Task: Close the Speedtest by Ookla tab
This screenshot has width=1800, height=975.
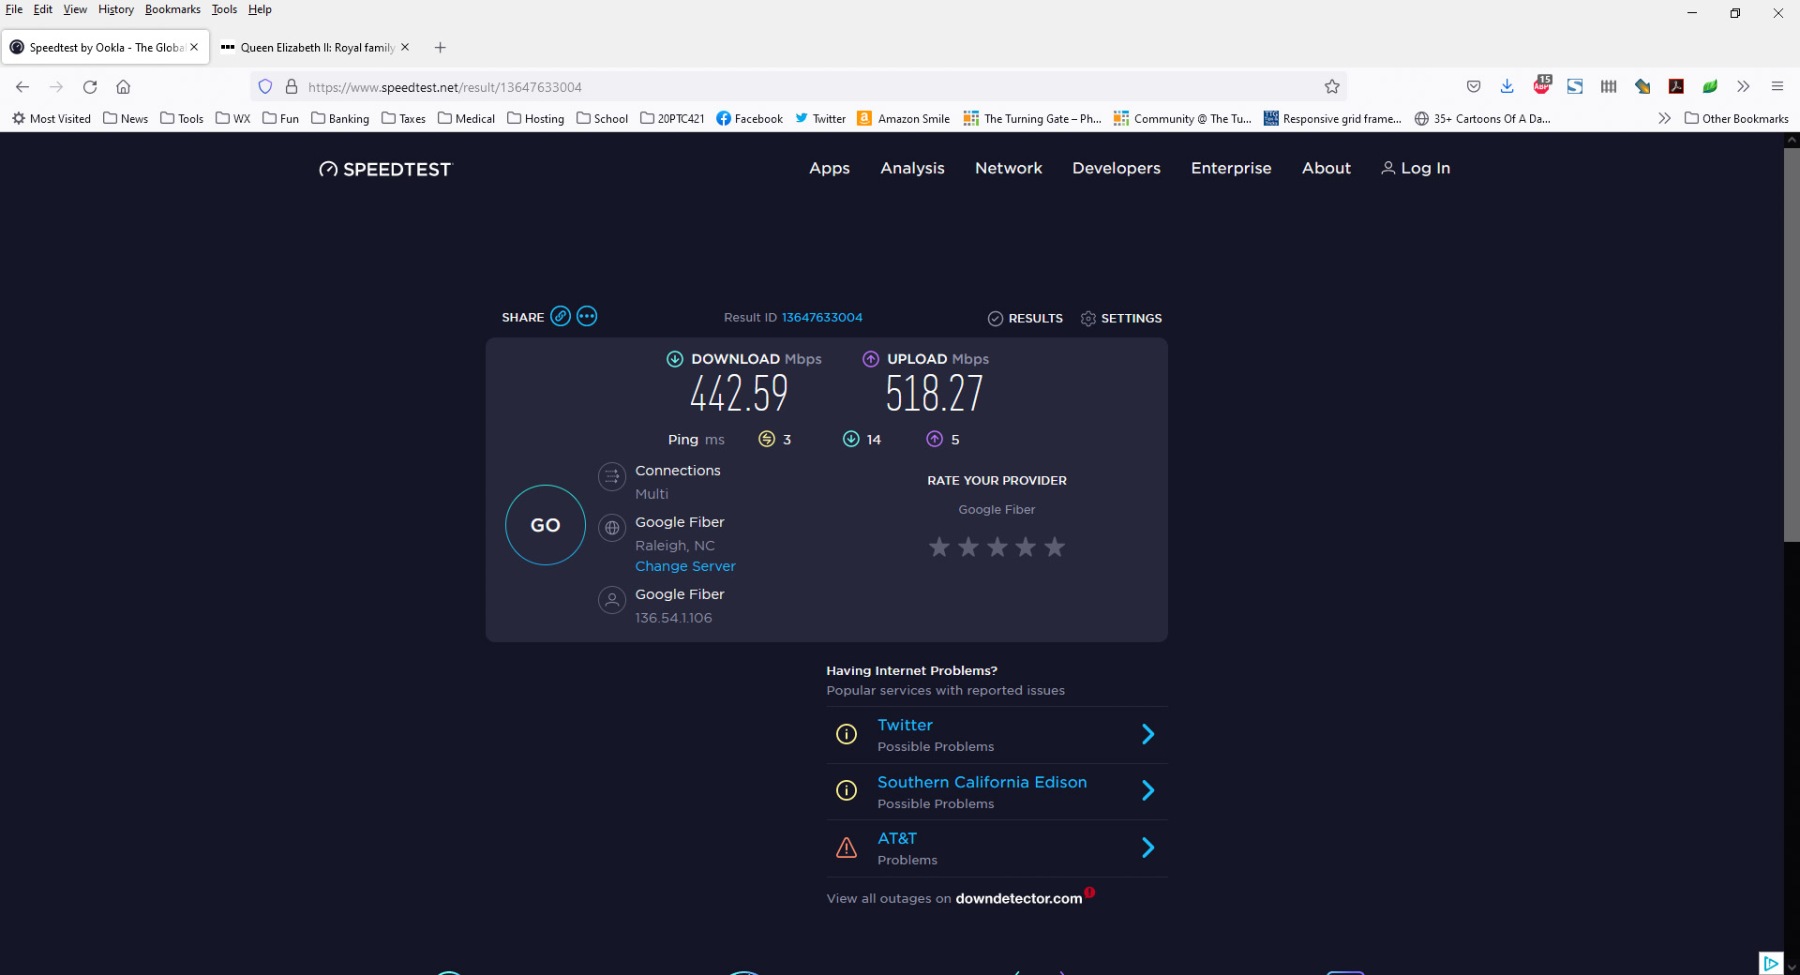Action: 194,47
